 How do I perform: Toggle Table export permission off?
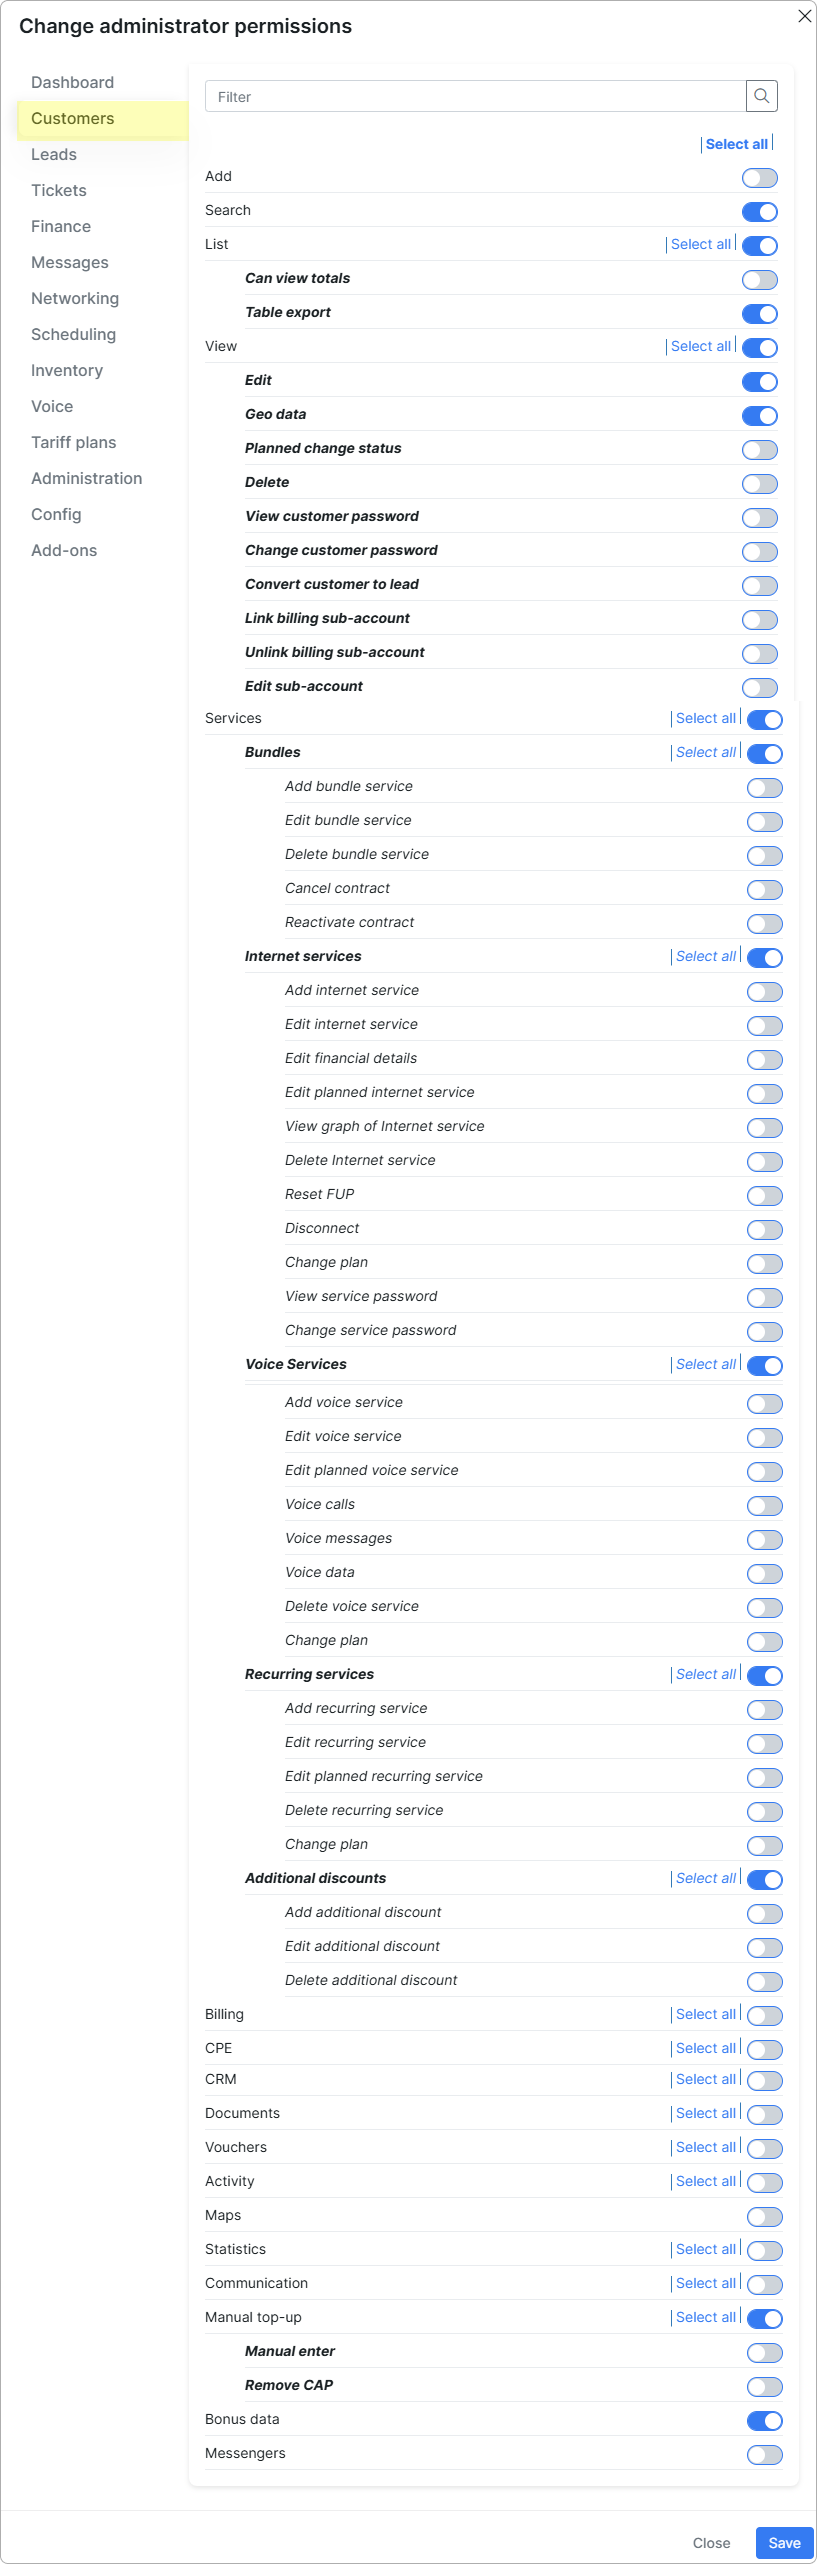tap(760, 314)
